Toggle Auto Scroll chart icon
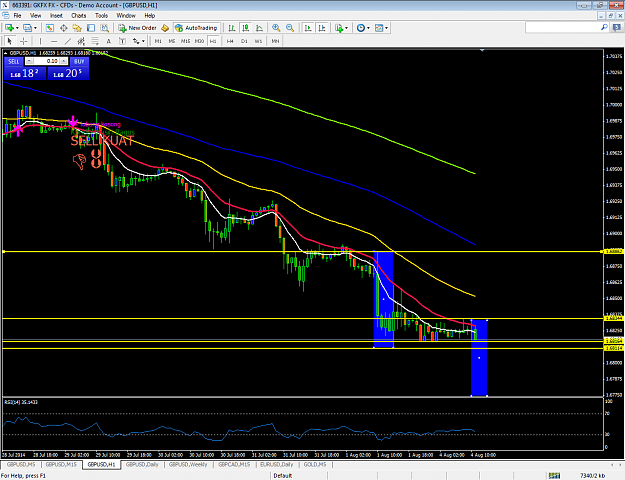Viewport: 625px width, 480px height. coord(308,28)
